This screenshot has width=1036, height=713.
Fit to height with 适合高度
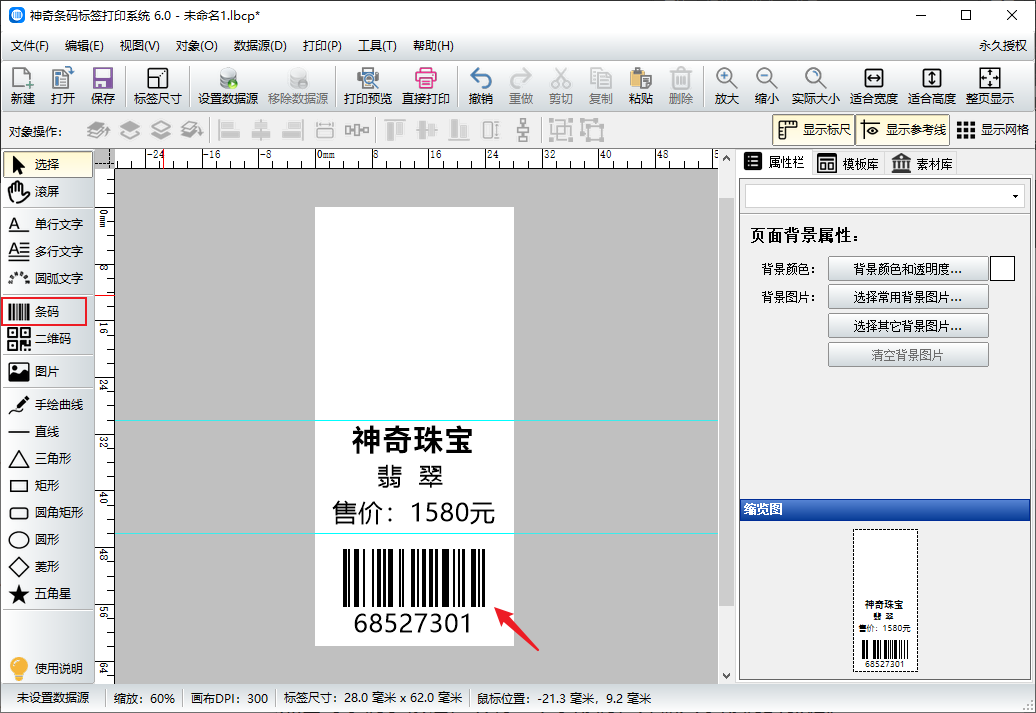tap(932, 86)
